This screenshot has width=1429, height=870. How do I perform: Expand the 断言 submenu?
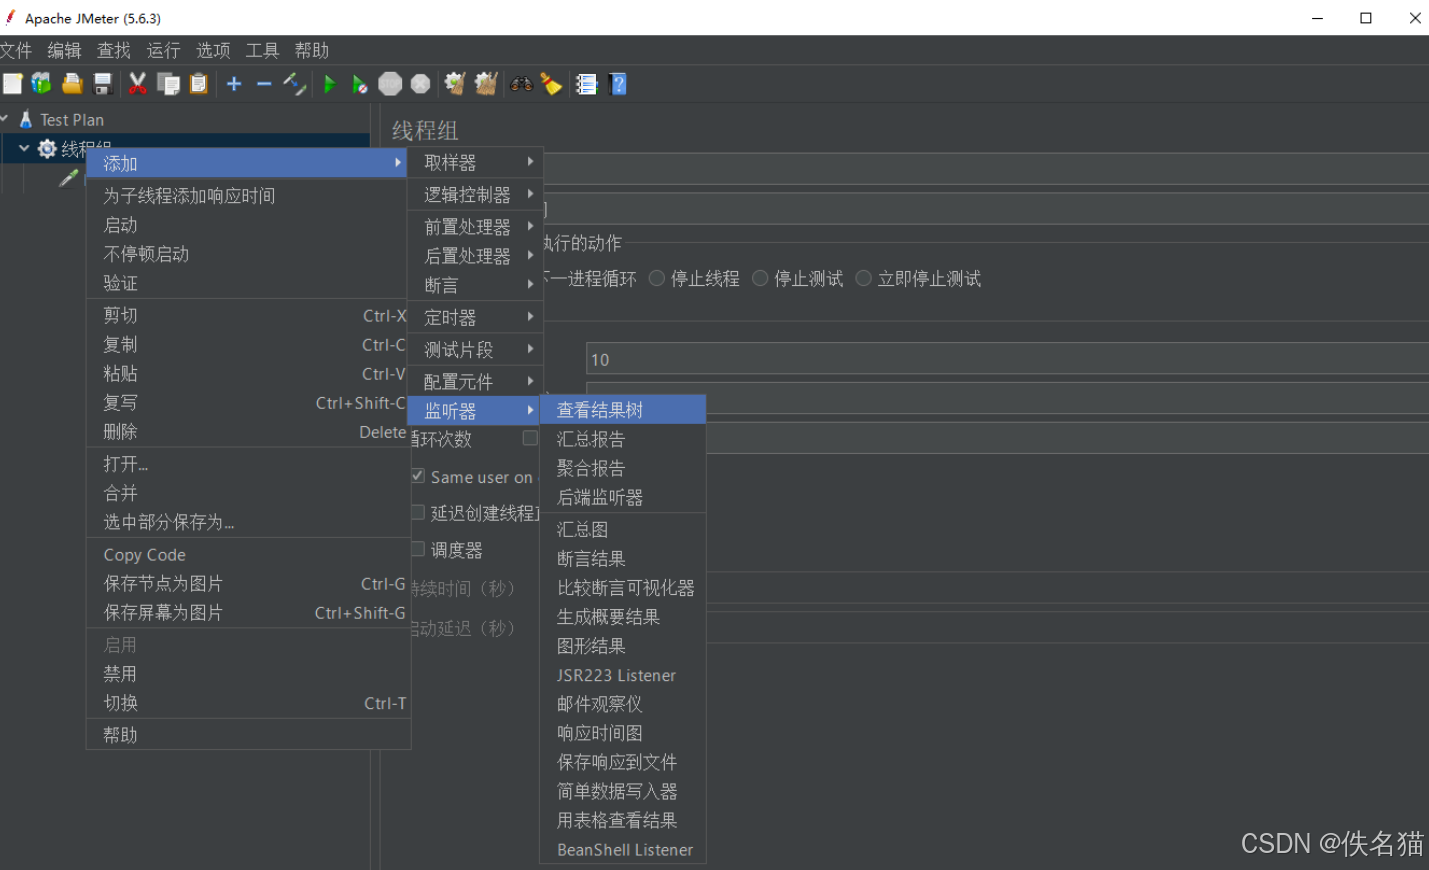[474, 285]
